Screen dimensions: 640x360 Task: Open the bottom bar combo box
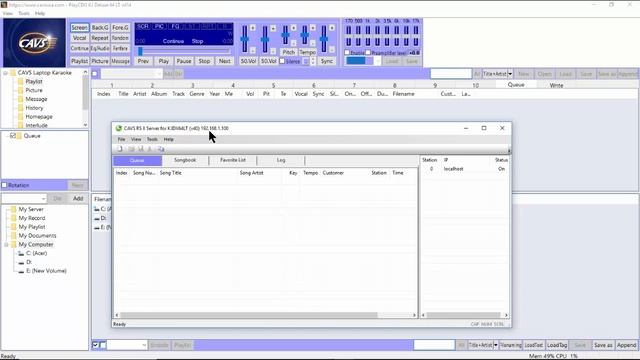click(x=127, y=345)
